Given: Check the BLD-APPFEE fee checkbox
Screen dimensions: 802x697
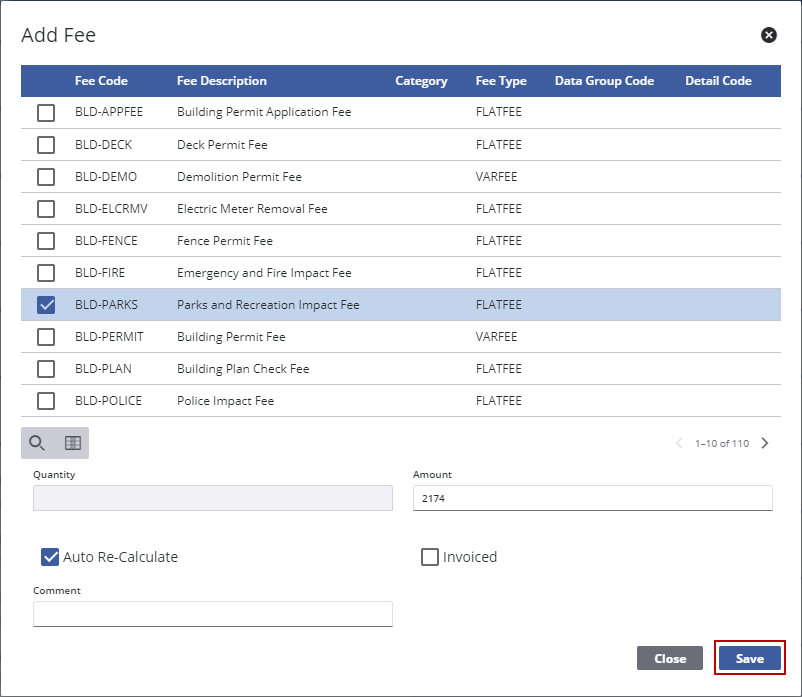Looking at the screenshot, I should click(46, 113).
